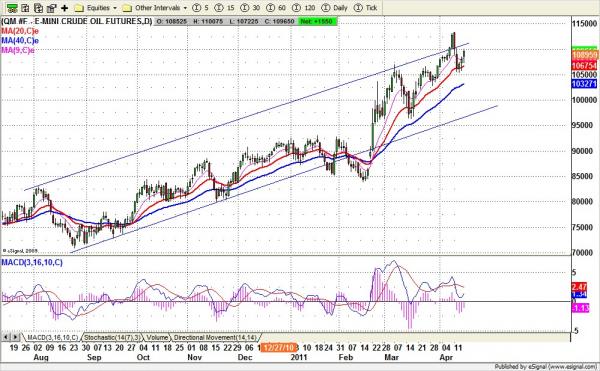Select the MACD(3,16,10,C) study tab
600x371 pixels.
coord(52,337)
